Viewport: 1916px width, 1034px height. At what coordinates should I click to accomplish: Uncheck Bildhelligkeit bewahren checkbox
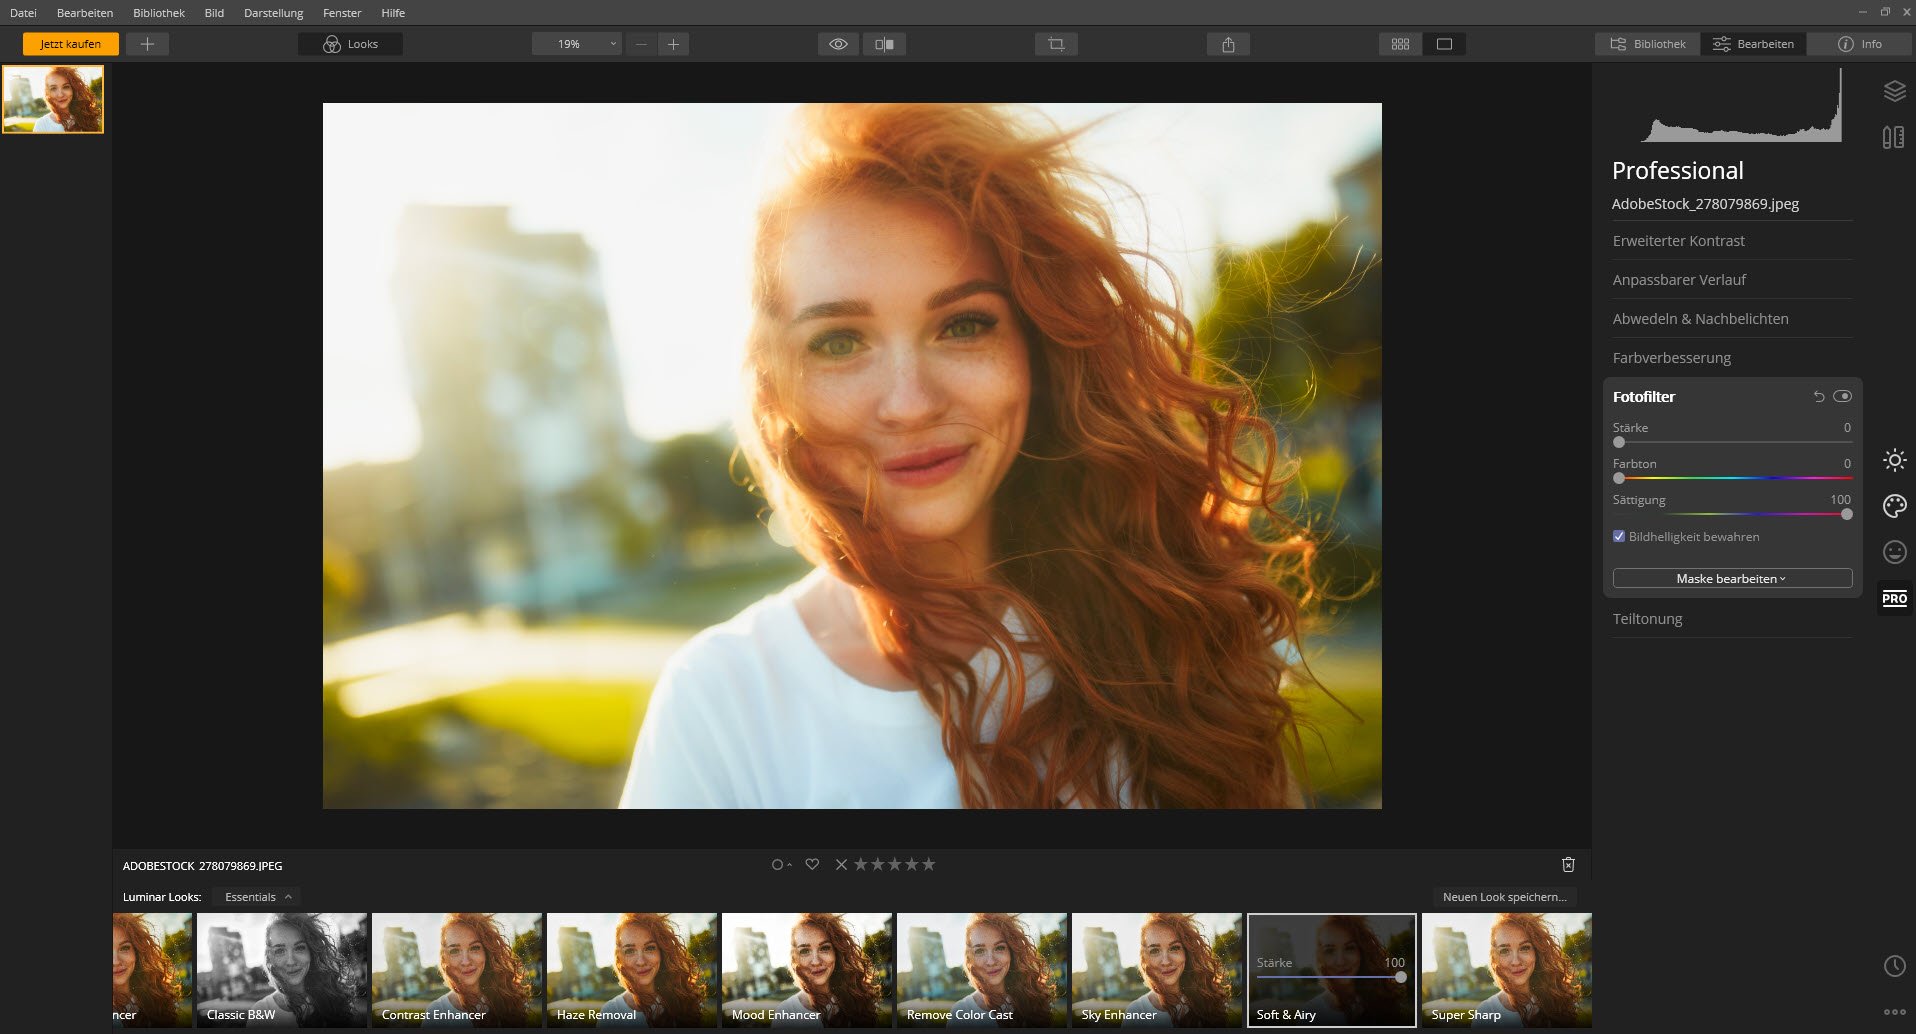[x=1619, y=537]
